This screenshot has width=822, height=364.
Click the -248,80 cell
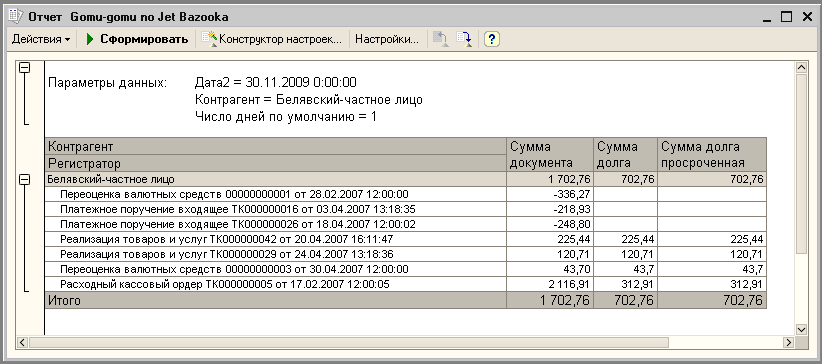(x=550, y=224)
